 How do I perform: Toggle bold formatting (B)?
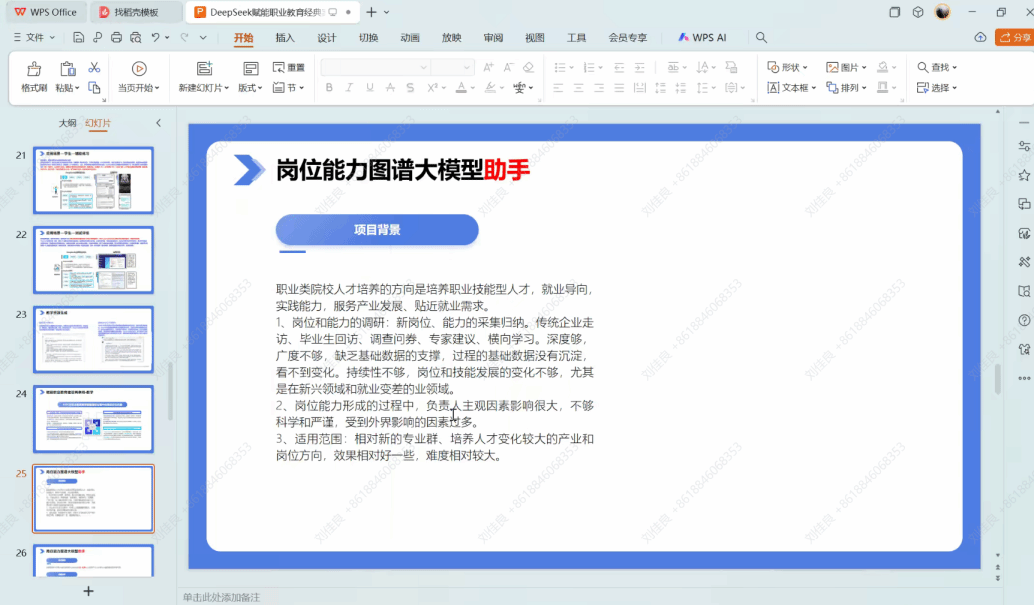tap(329, 88)
